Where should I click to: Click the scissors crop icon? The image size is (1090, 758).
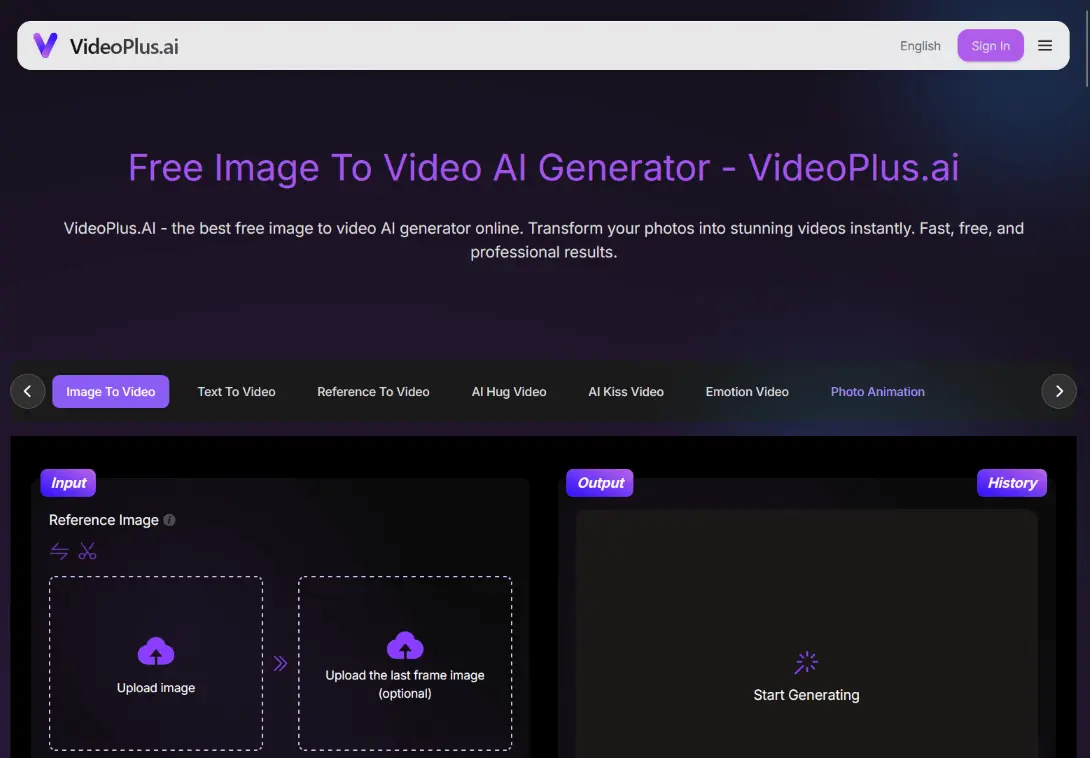pyautogui.click(x=88, y=551)
